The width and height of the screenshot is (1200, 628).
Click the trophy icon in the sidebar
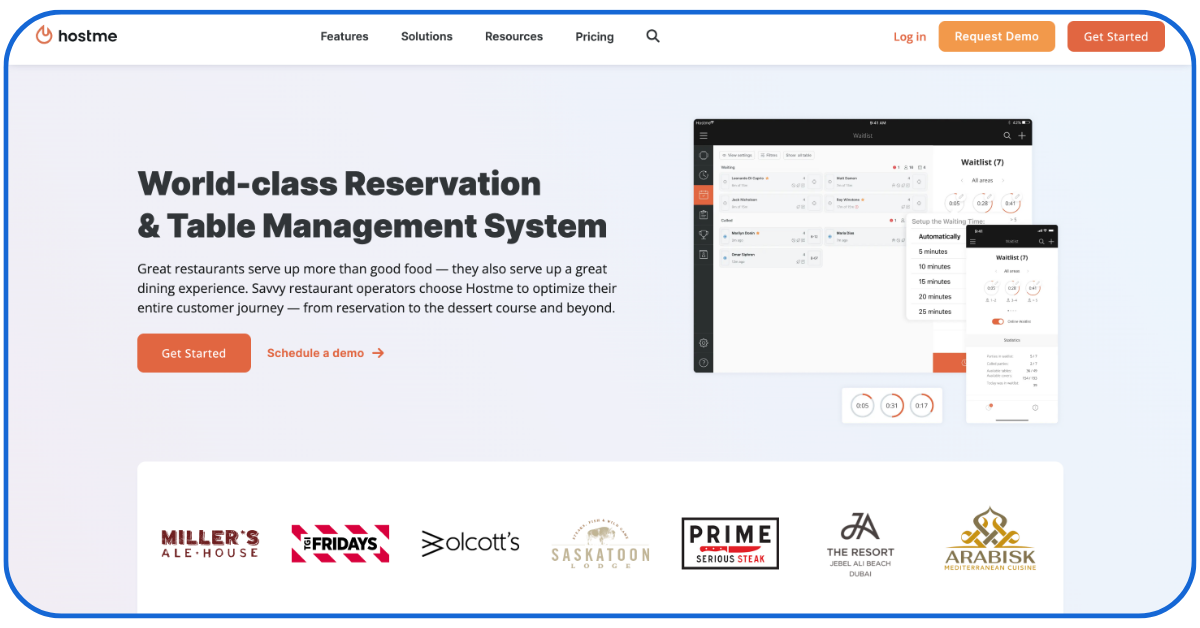(703, 235)
